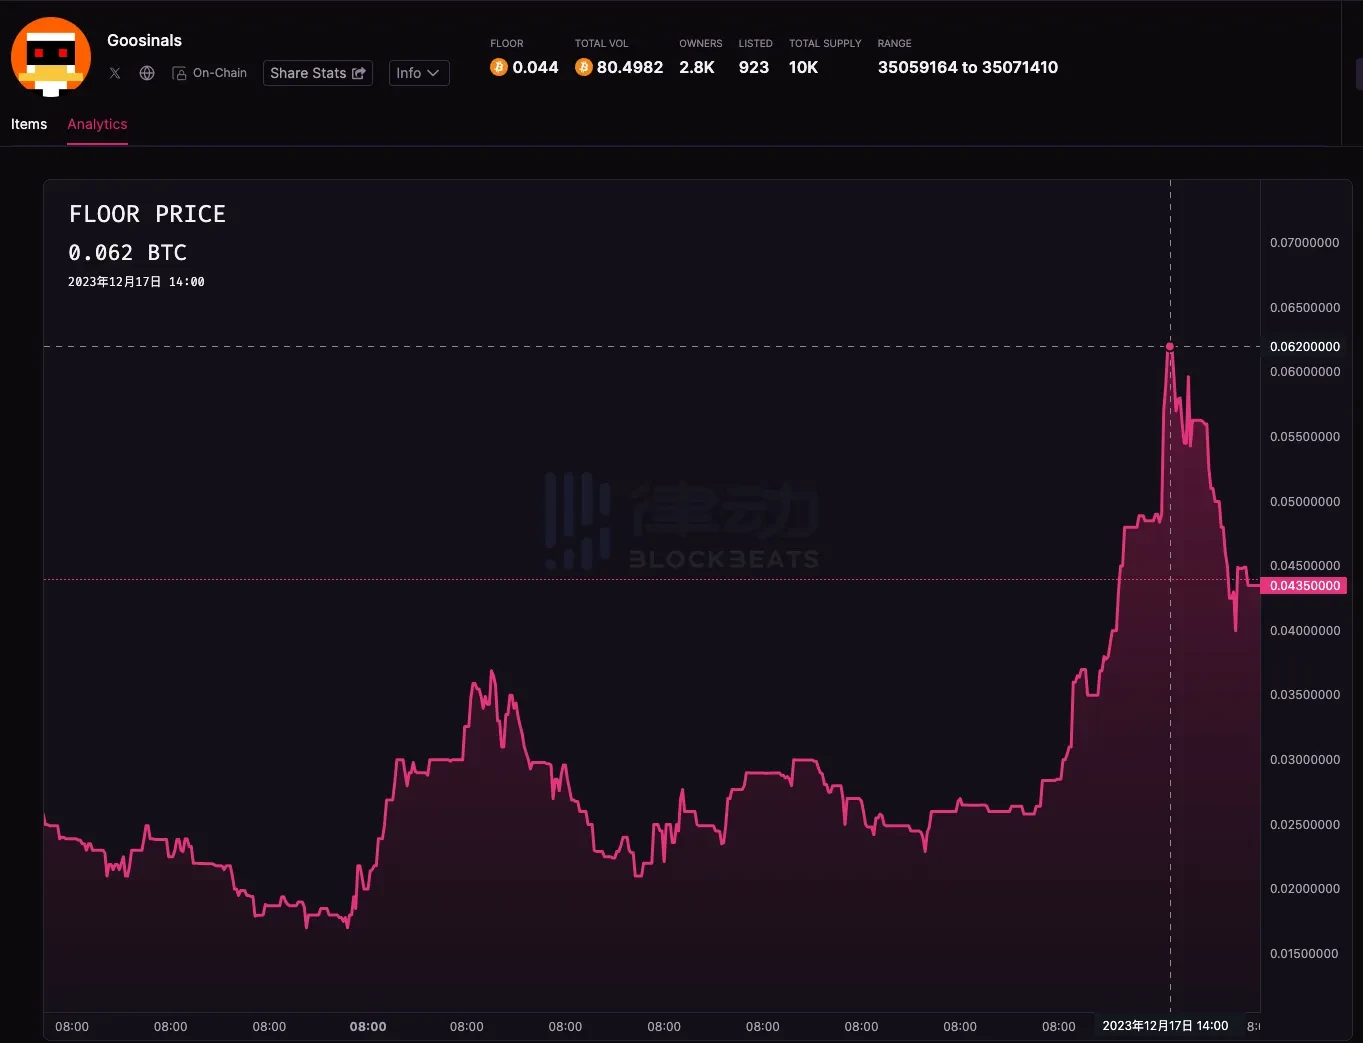
Task: Select the Analytics tab
Action: (x=97, y=124)
